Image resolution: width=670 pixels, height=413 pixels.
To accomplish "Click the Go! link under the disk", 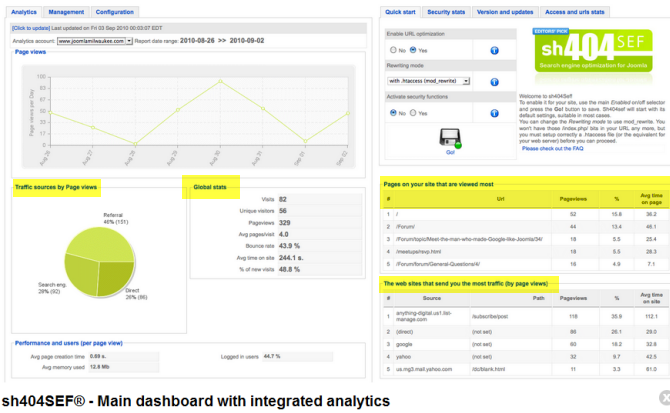I will [450, 152].
